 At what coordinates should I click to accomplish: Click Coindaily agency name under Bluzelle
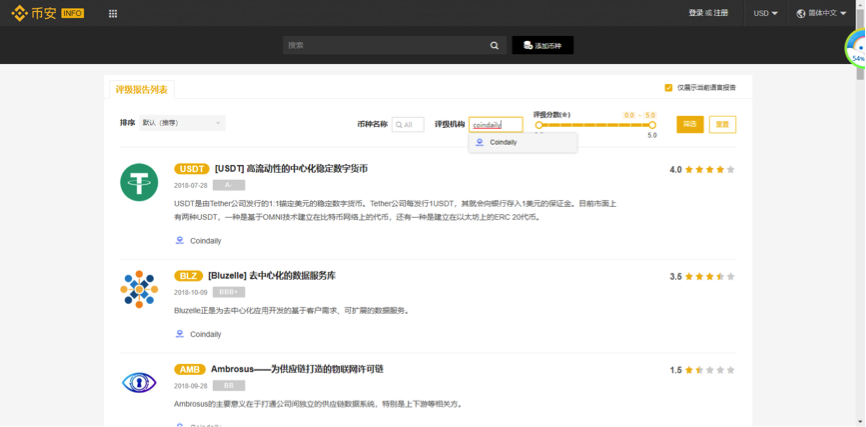[205, 334]
